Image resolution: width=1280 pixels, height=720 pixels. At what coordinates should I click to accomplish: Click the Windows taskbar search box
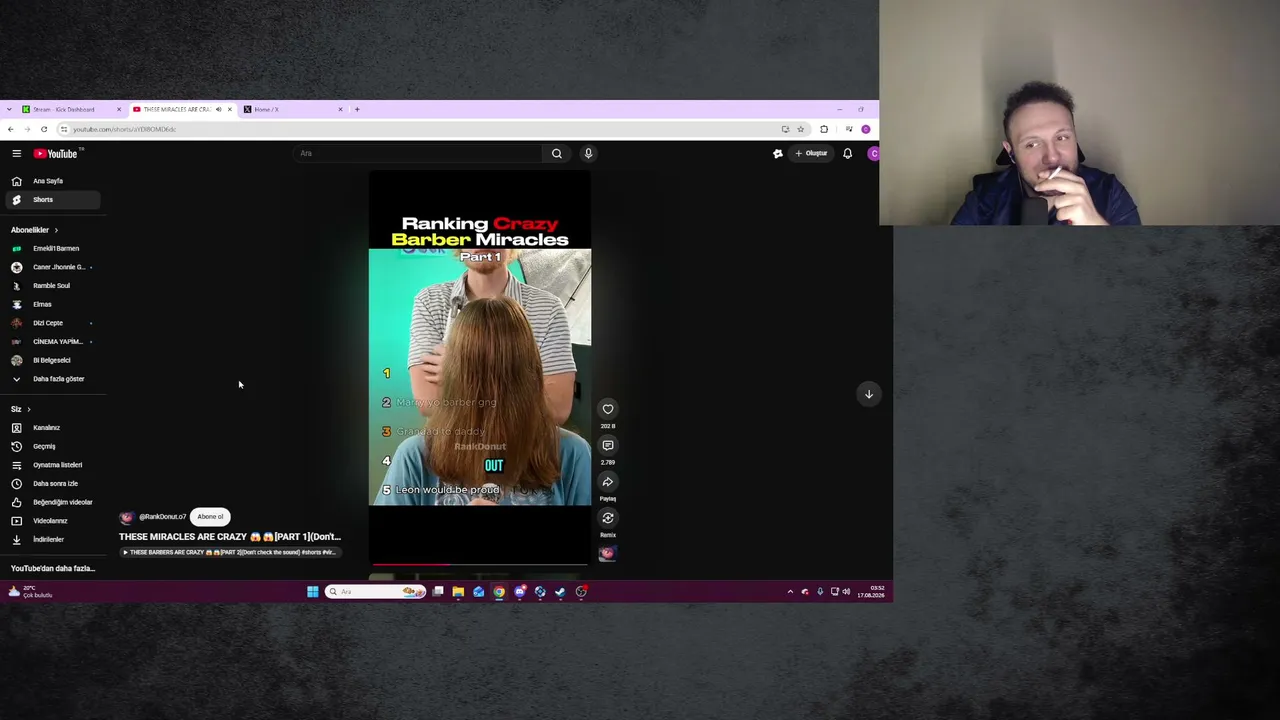point(375,592)
